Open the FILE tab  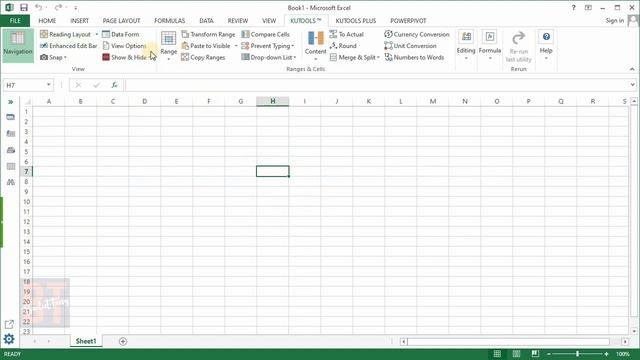click(x=15, y=20)
